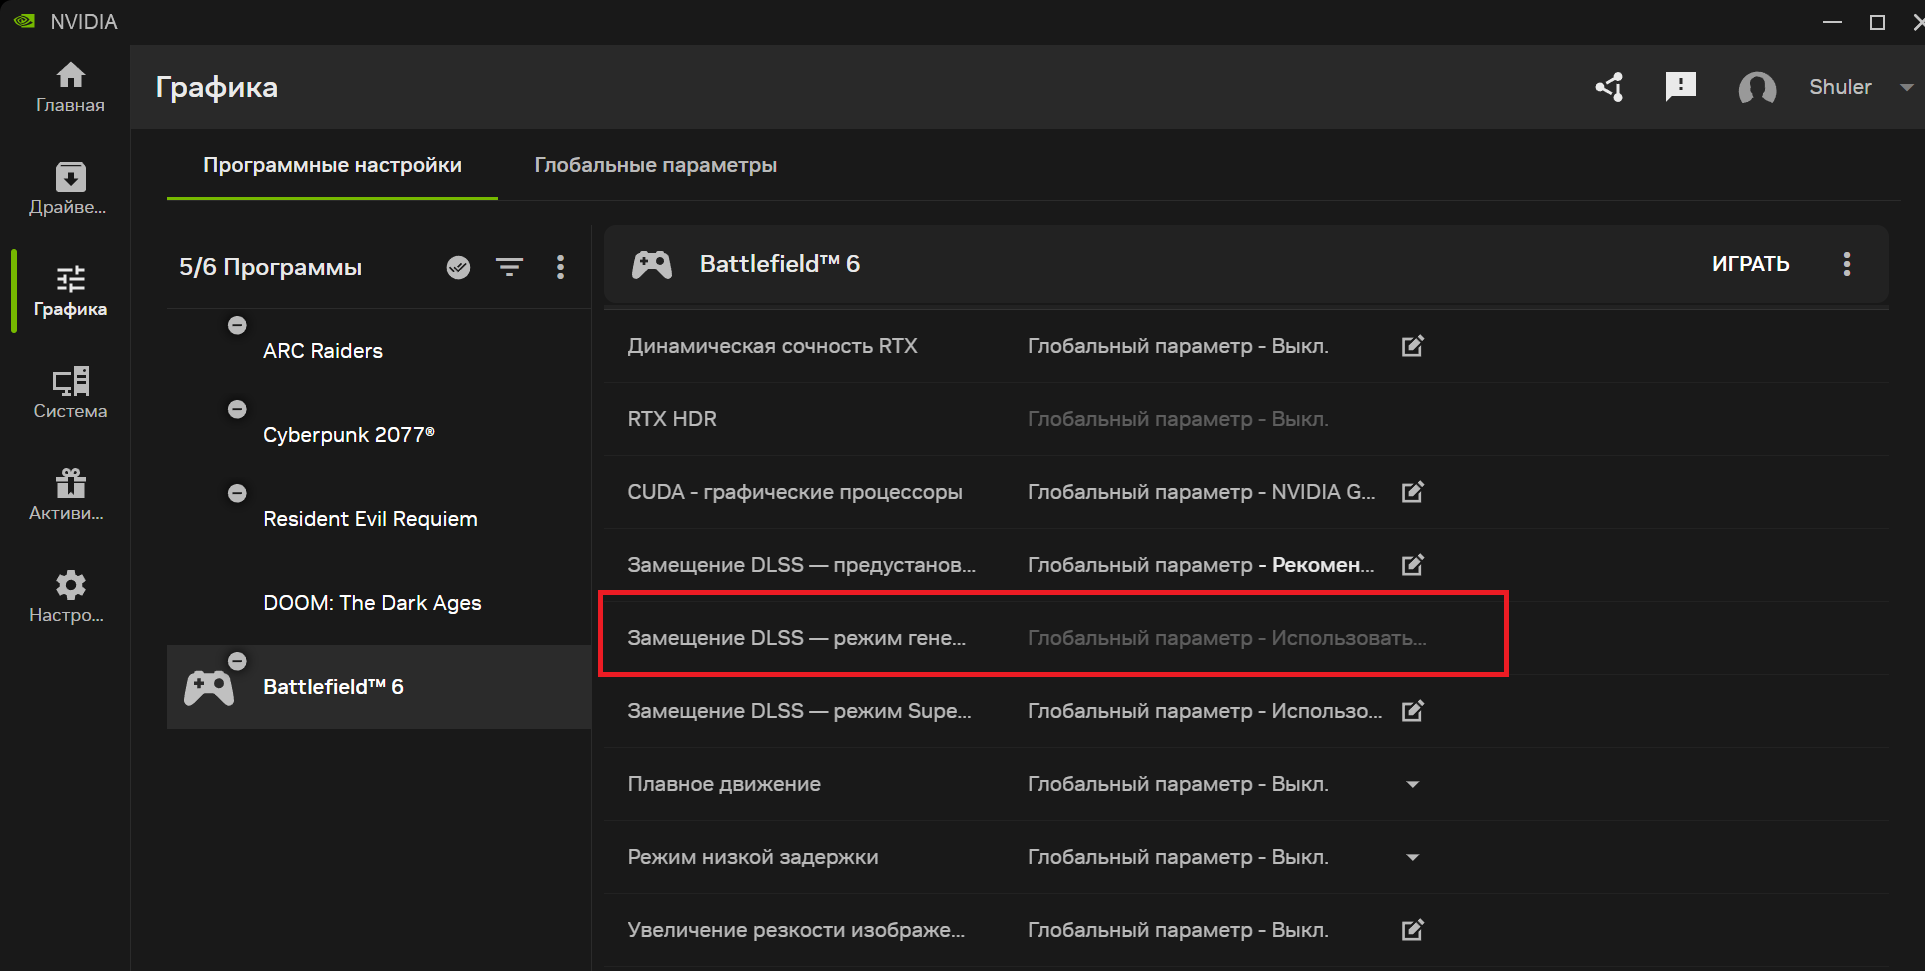Select the Главная home icon
This screenshot has height=971, width=1925.
[x=70, y=87]
